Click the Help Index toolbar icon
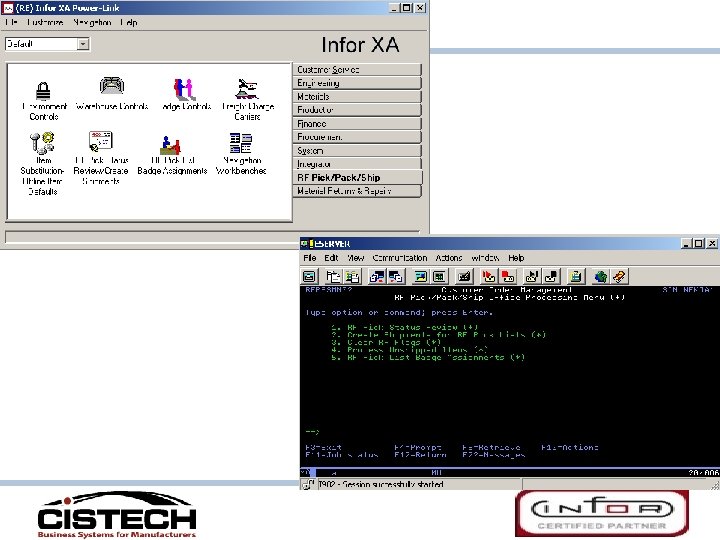 619,276
